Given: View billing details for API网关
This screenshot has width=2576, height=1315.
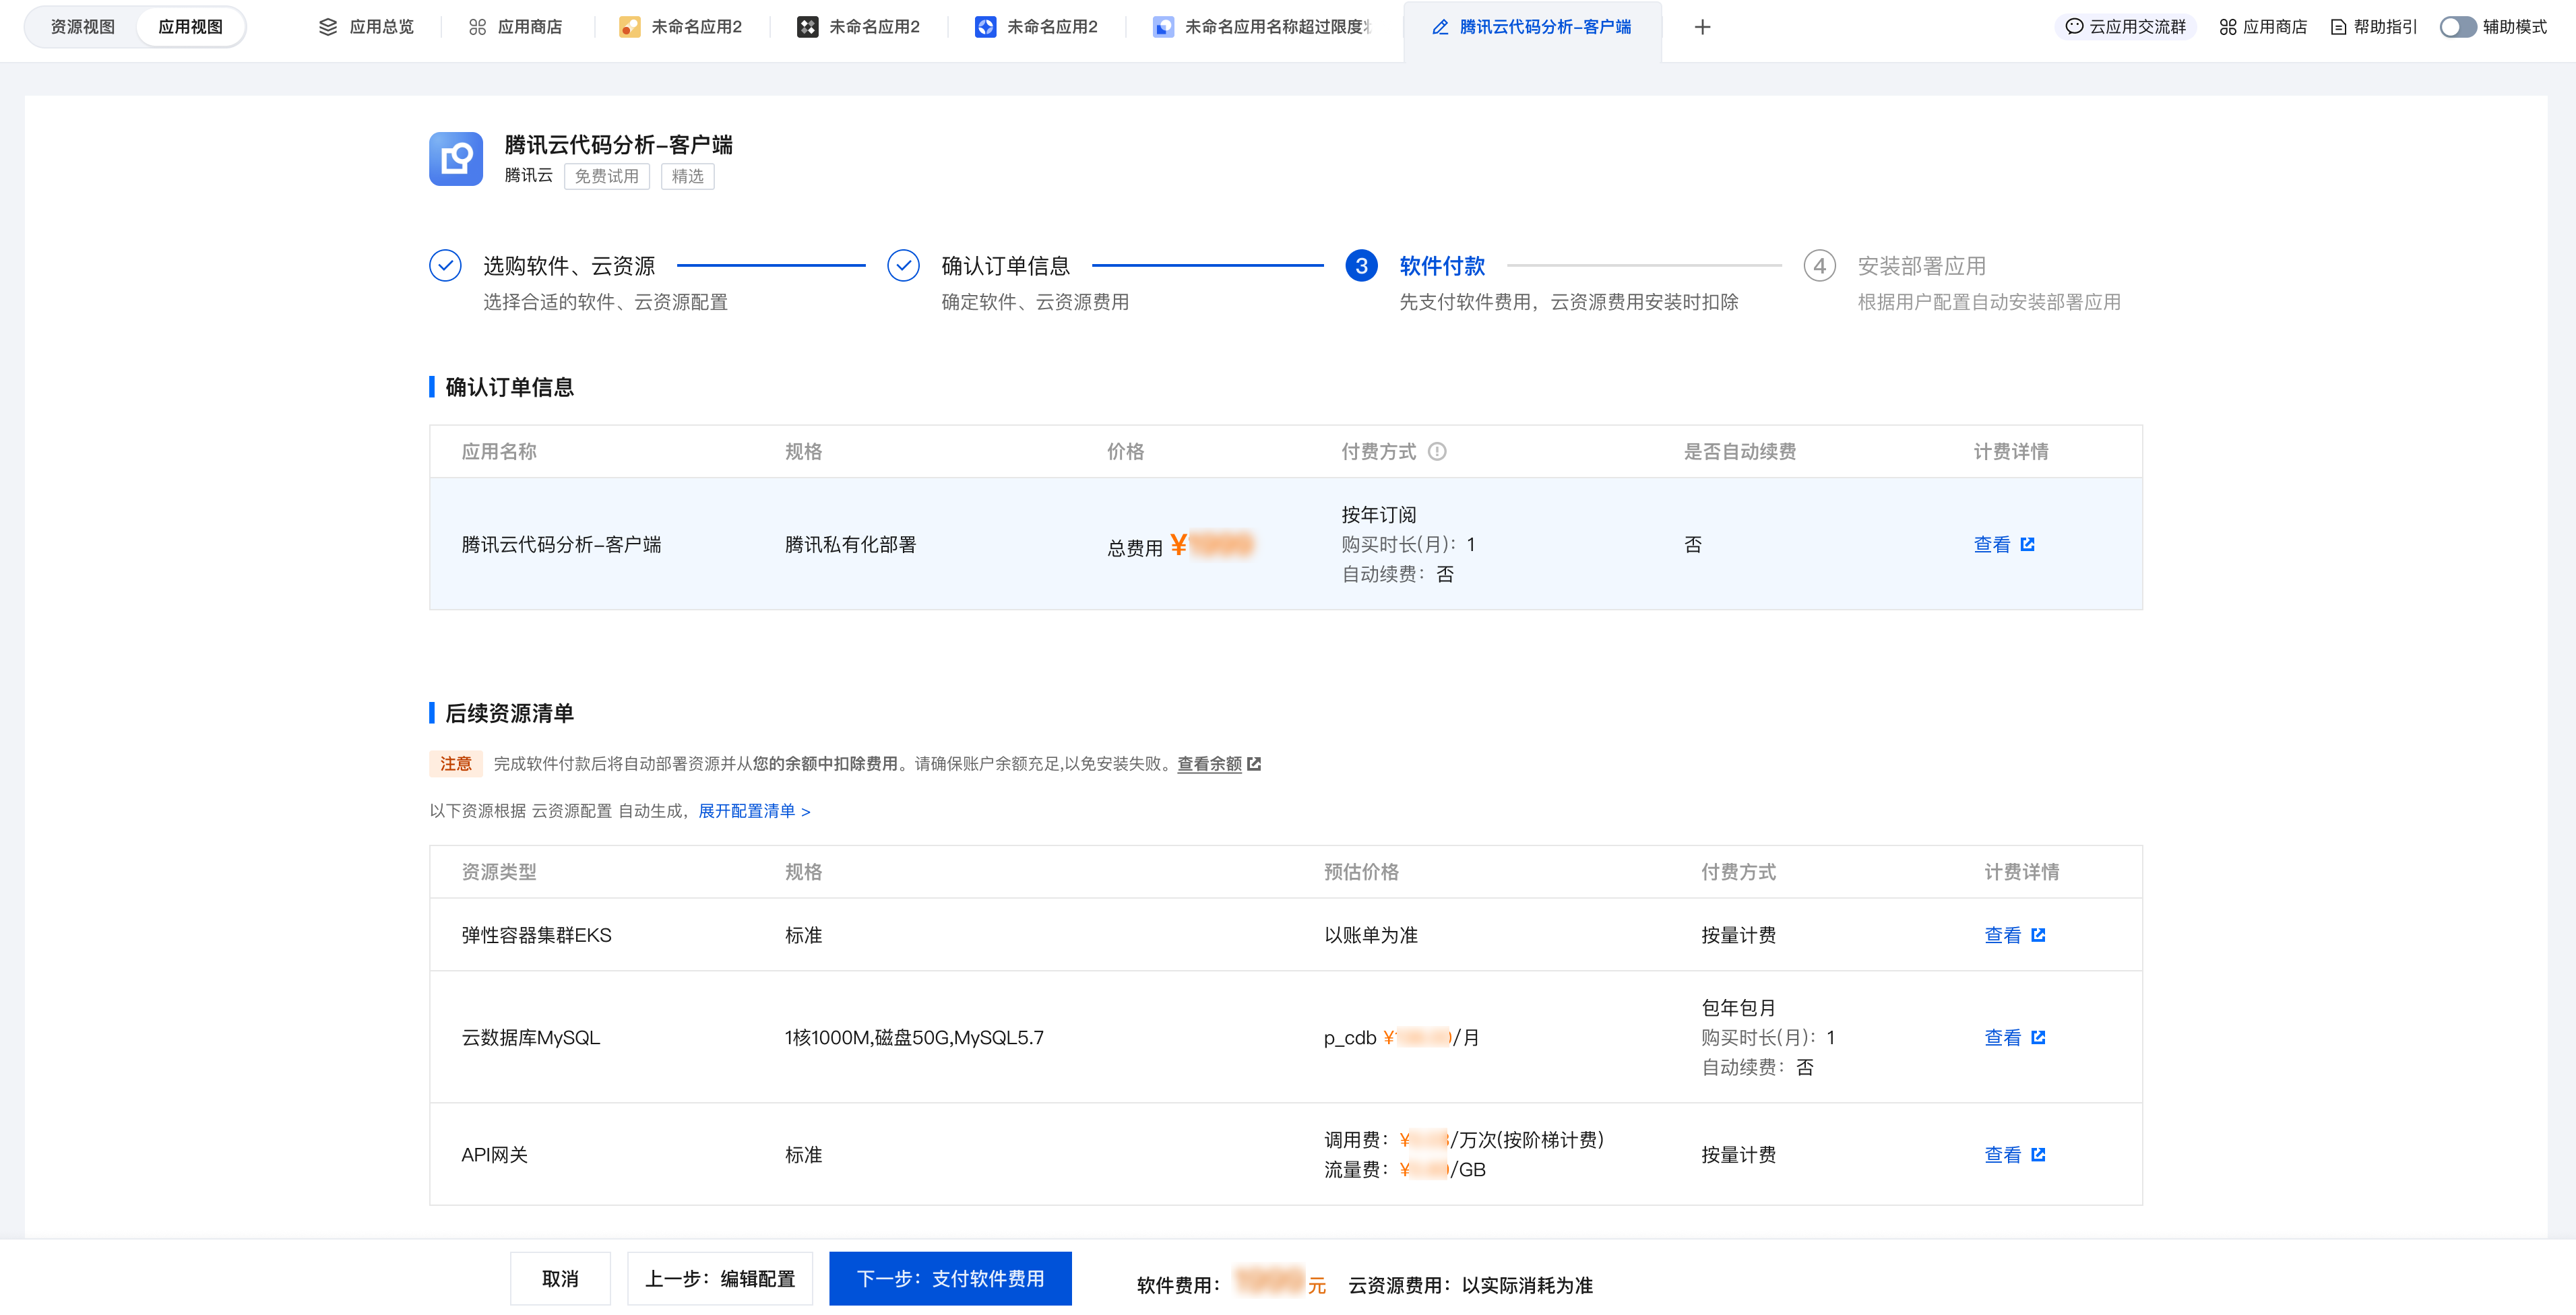Looking at the screenshot, I should tap(2002, 1154).
